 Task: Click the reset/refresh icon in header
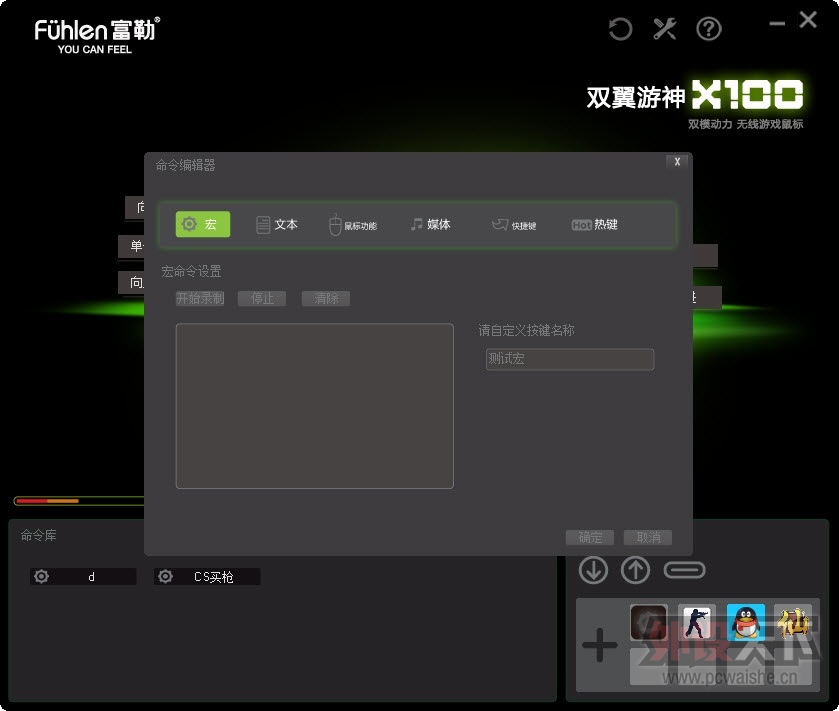coord(620,29)
